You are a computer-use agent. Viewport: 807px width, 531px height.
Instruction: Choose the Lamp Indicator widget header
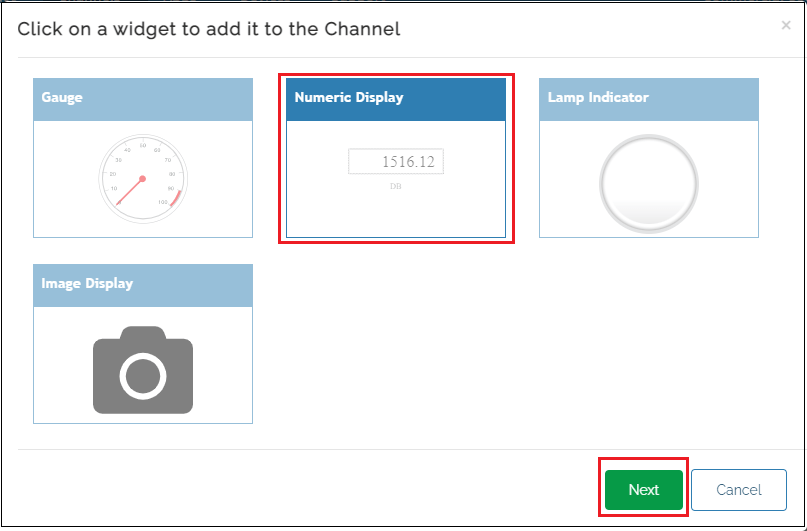click(x=648, y=98)
